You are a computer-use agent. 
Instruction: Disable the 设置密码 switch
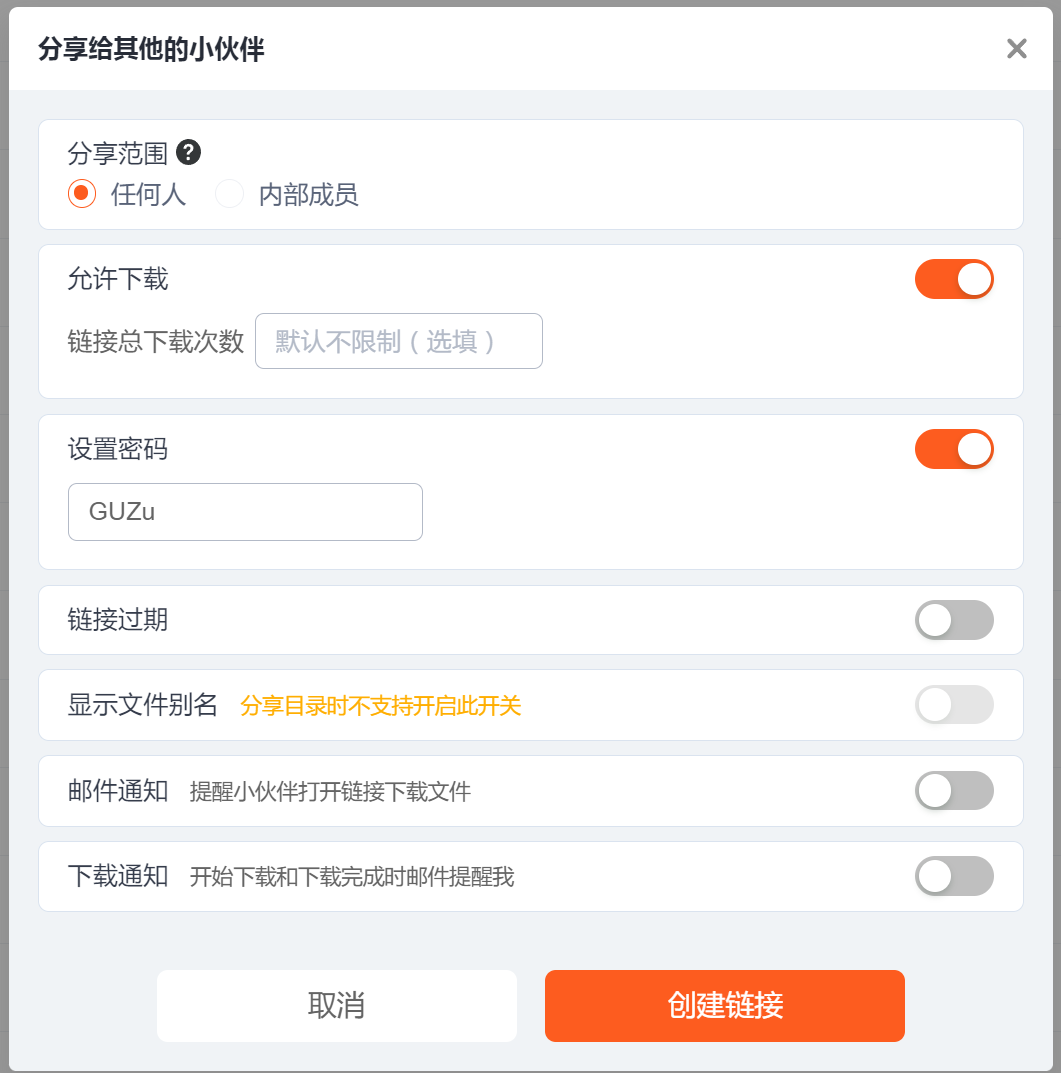click(954, 449)
